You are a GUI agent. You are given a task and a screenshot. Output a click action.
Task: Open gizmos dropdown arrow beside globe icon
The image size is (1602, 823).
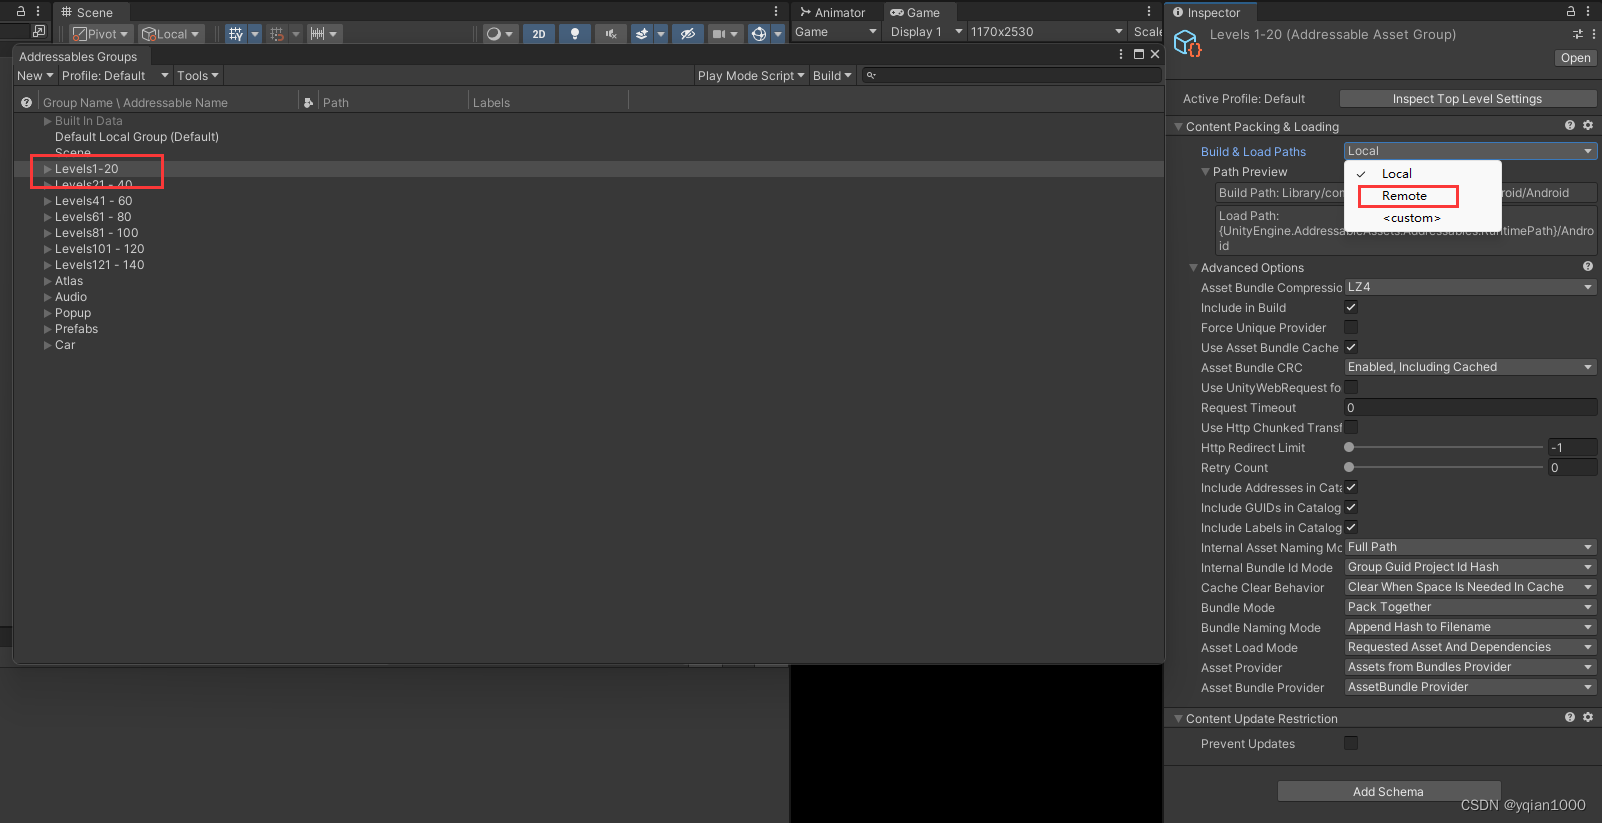click(778, 34)
